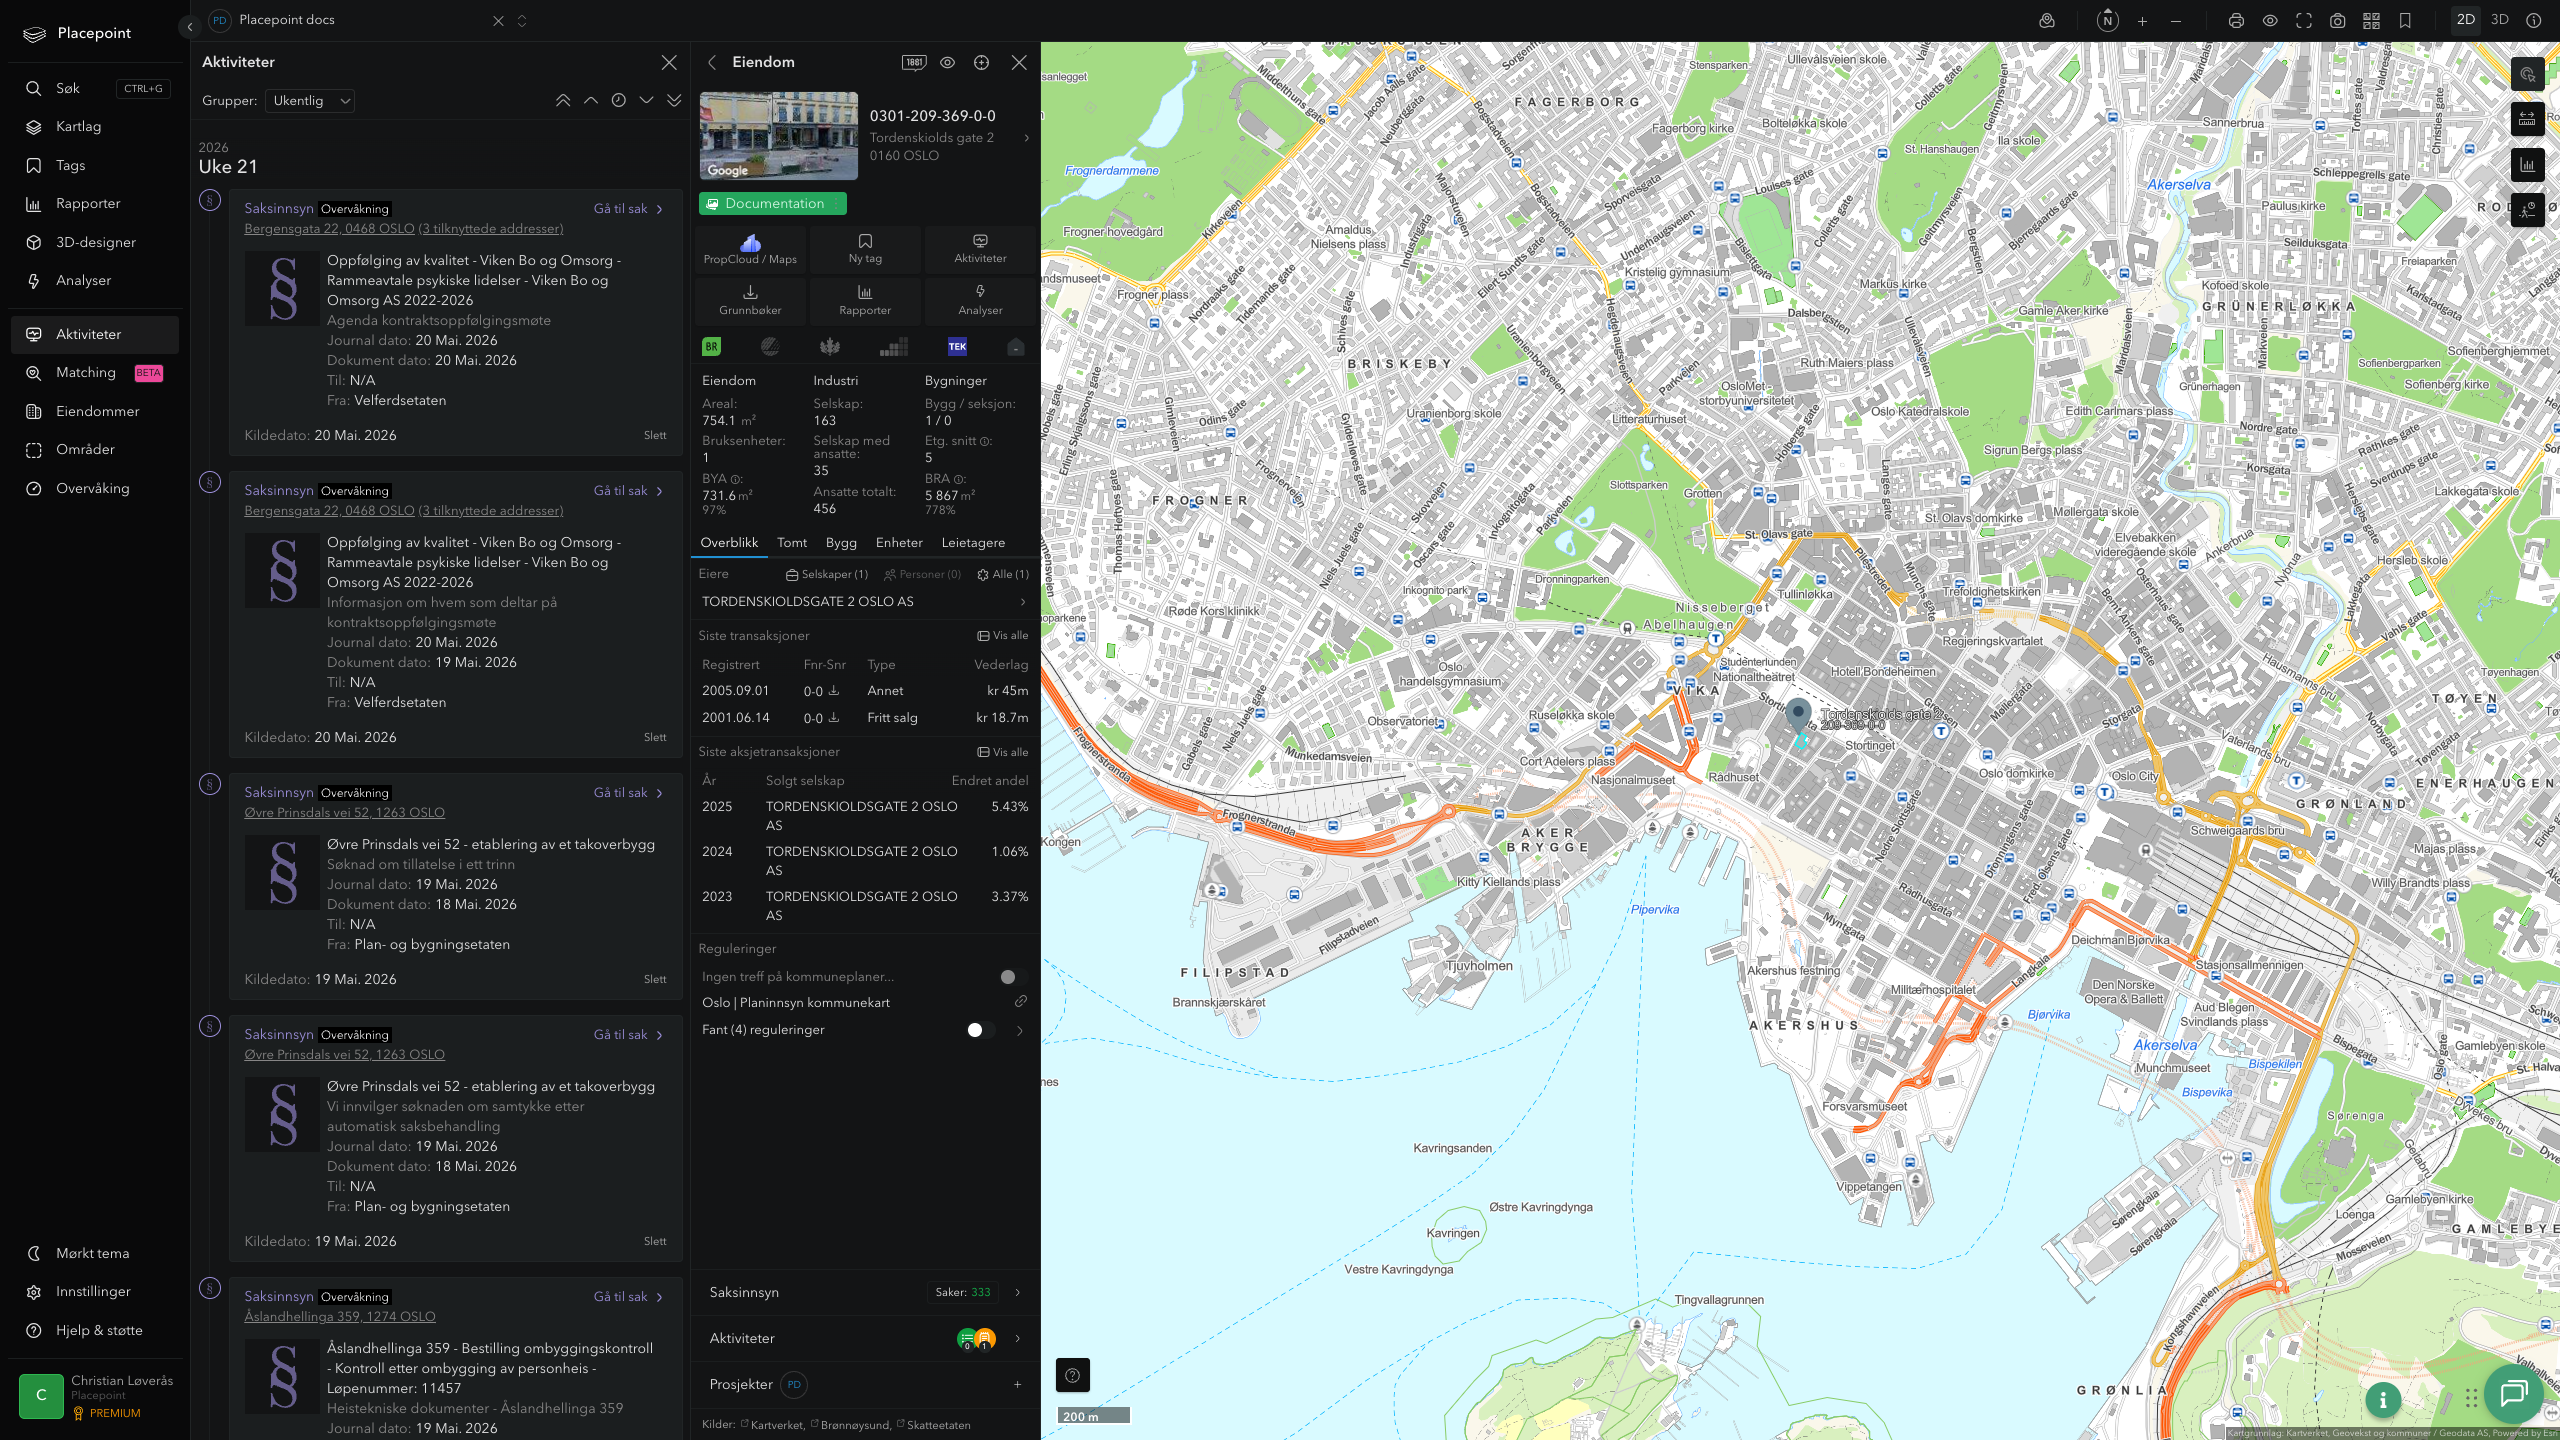
Task: Filter owners by Personer (0)
Action: click(922, 574)
